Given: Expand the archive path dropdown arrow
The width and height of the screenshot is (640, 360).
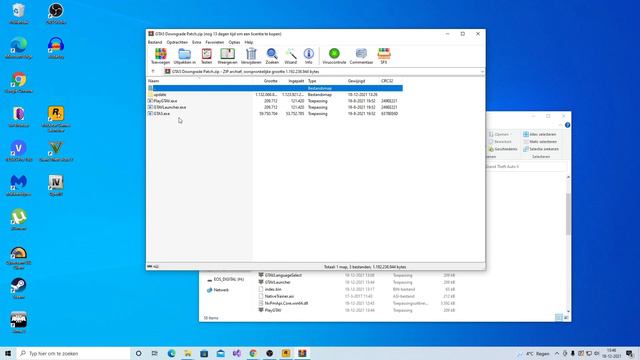Looking at the screenshot, I should pos(482,71).
